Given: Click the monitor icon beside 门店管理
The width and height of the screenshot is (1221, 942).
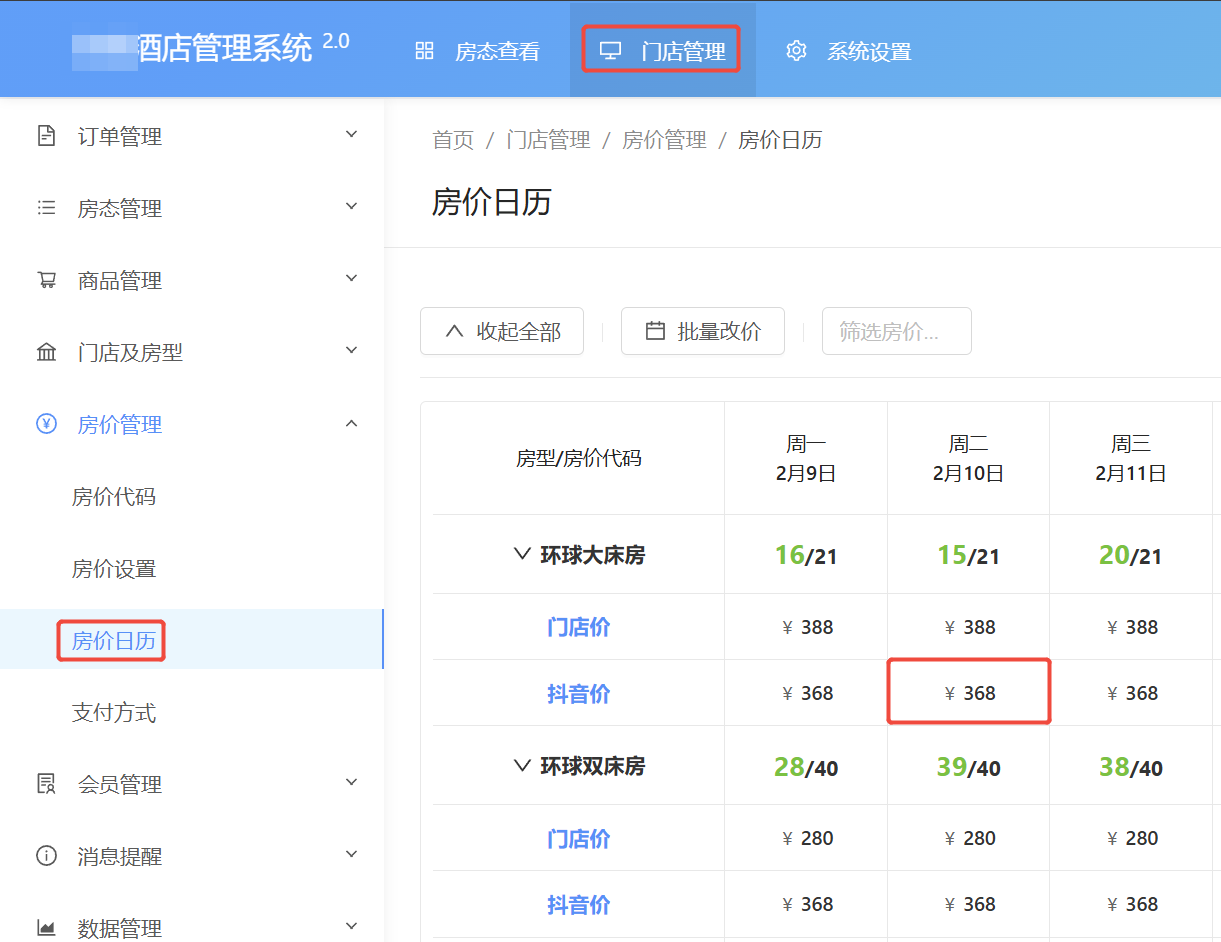Looking at the screenshot, I should 610,51.
